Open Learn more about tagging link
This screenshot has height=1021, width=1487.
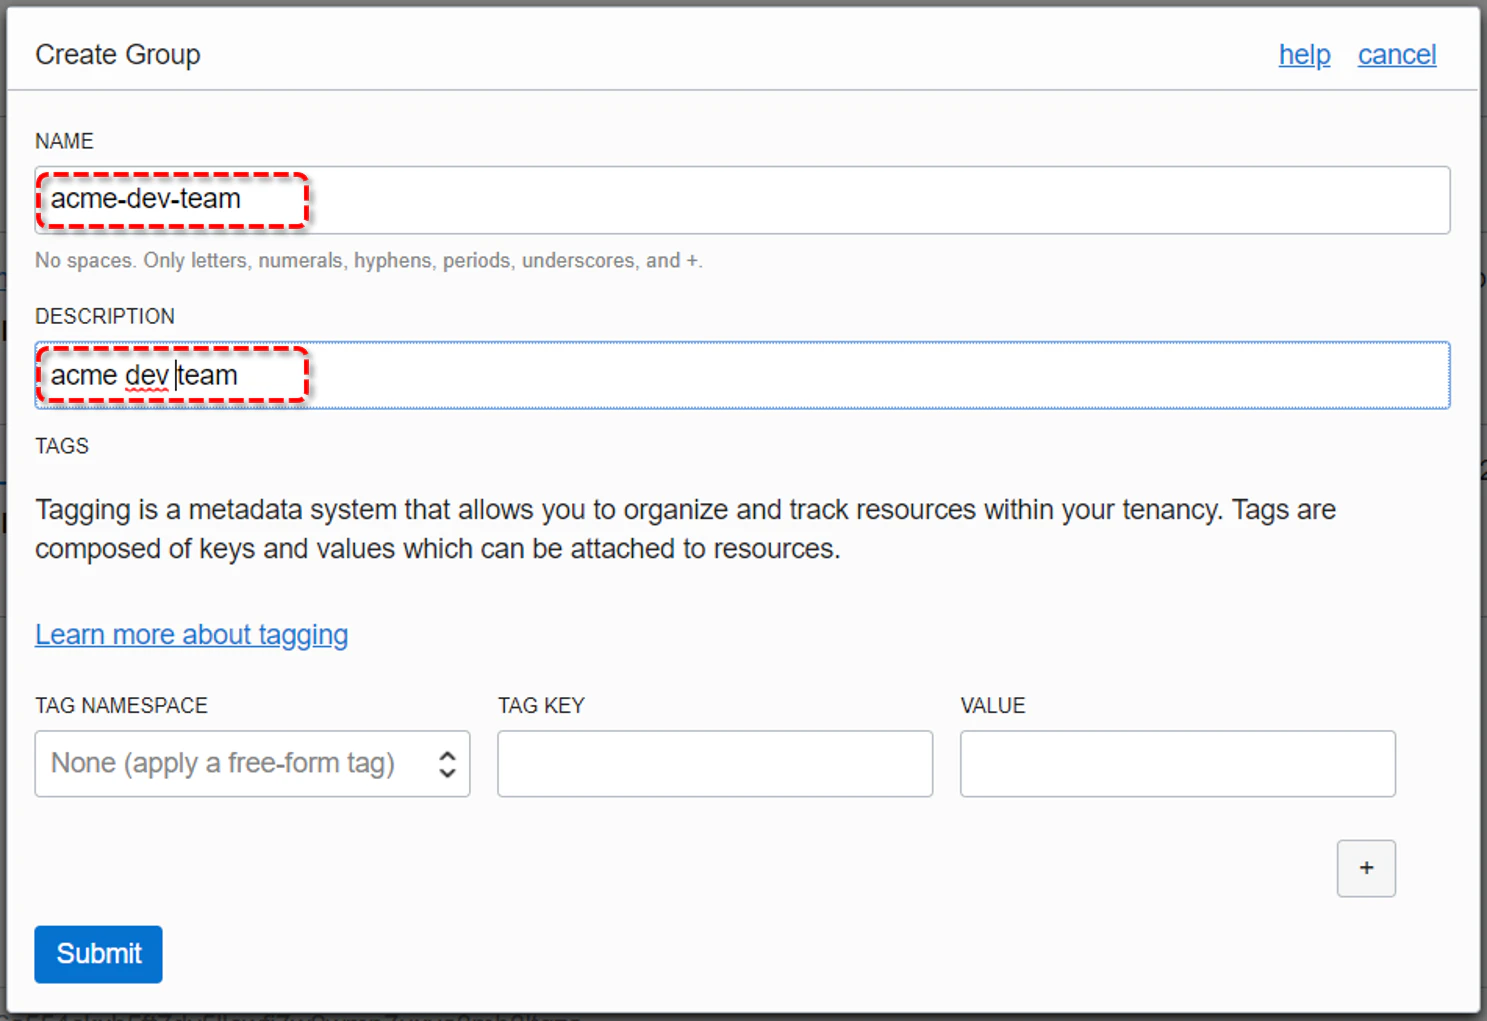192,635
